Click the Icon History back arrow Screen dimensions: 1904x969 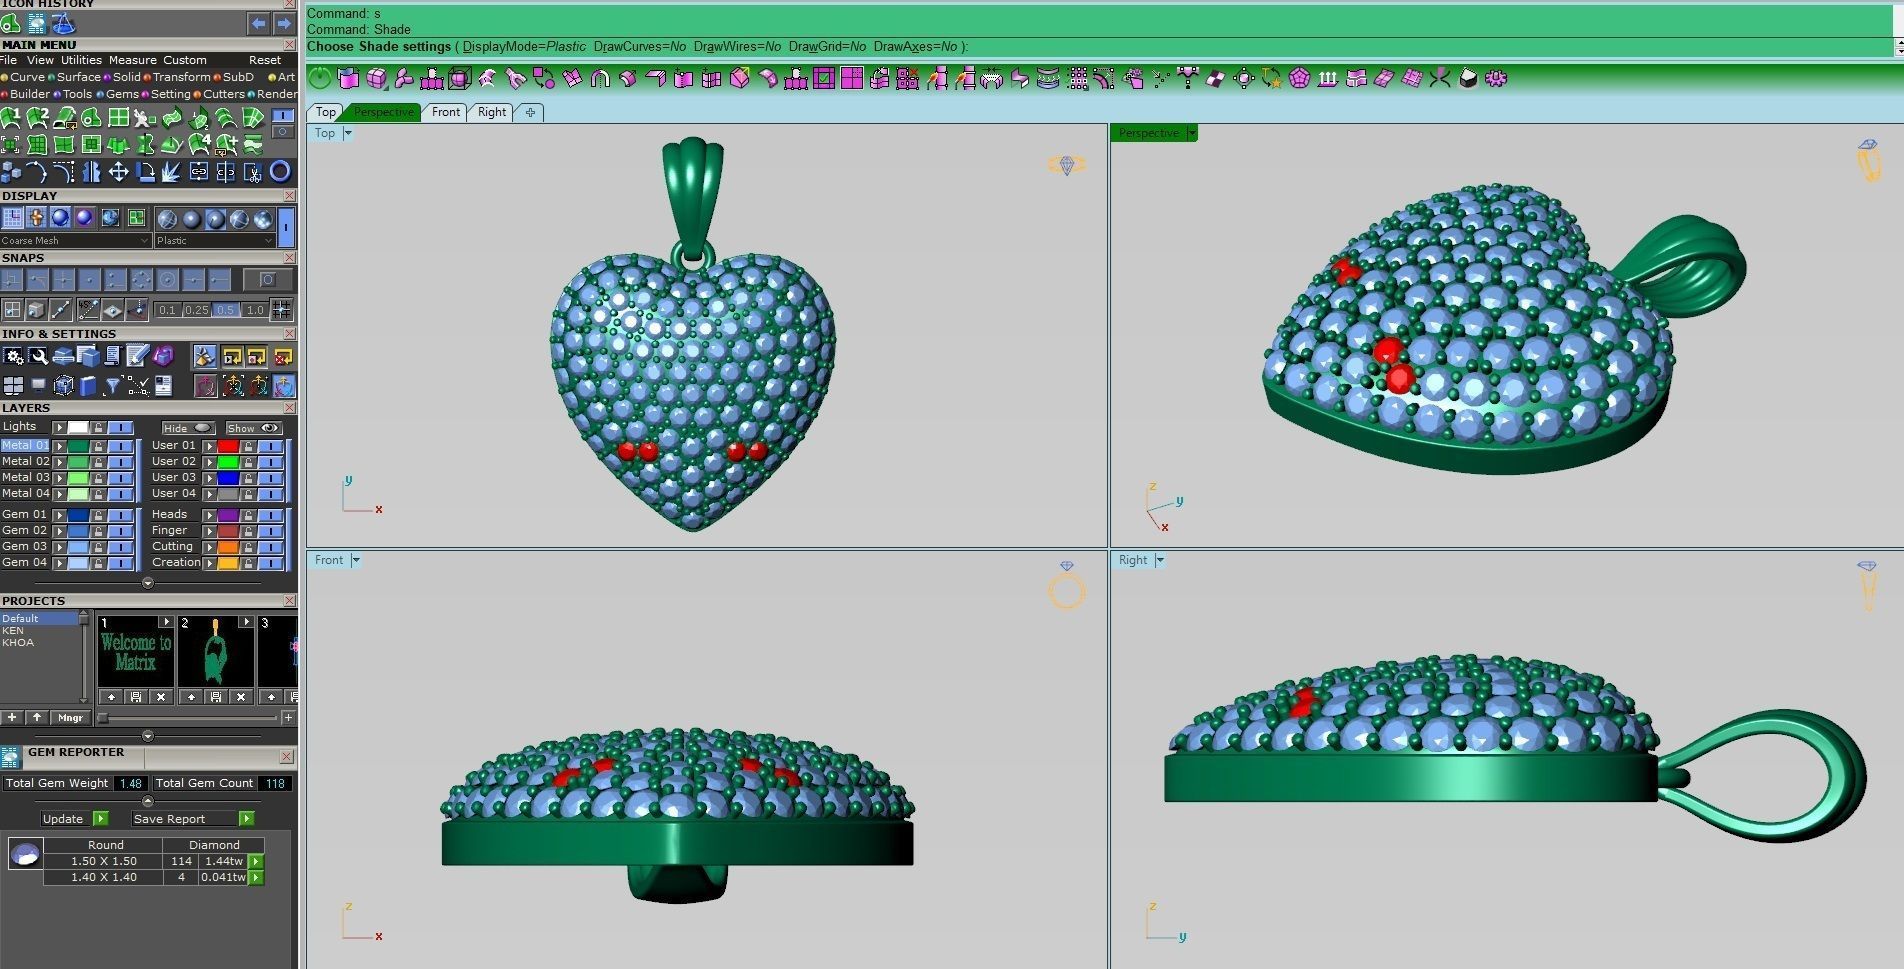click(259, 23)
